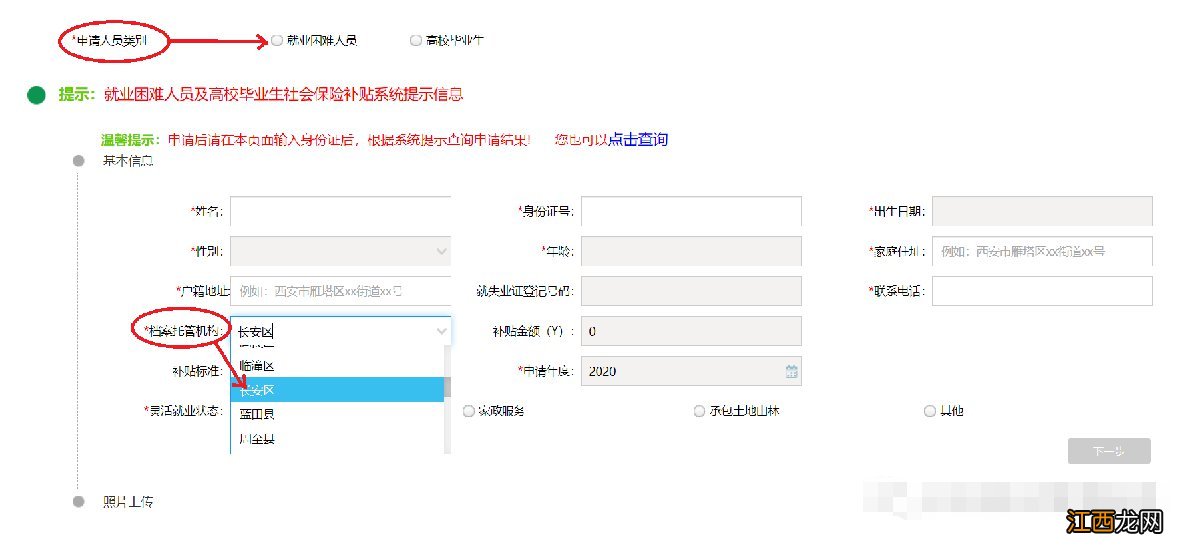Click the 就失业证登记号码 field
Viewport: 1200px width, 552px height.
point(691,291)
